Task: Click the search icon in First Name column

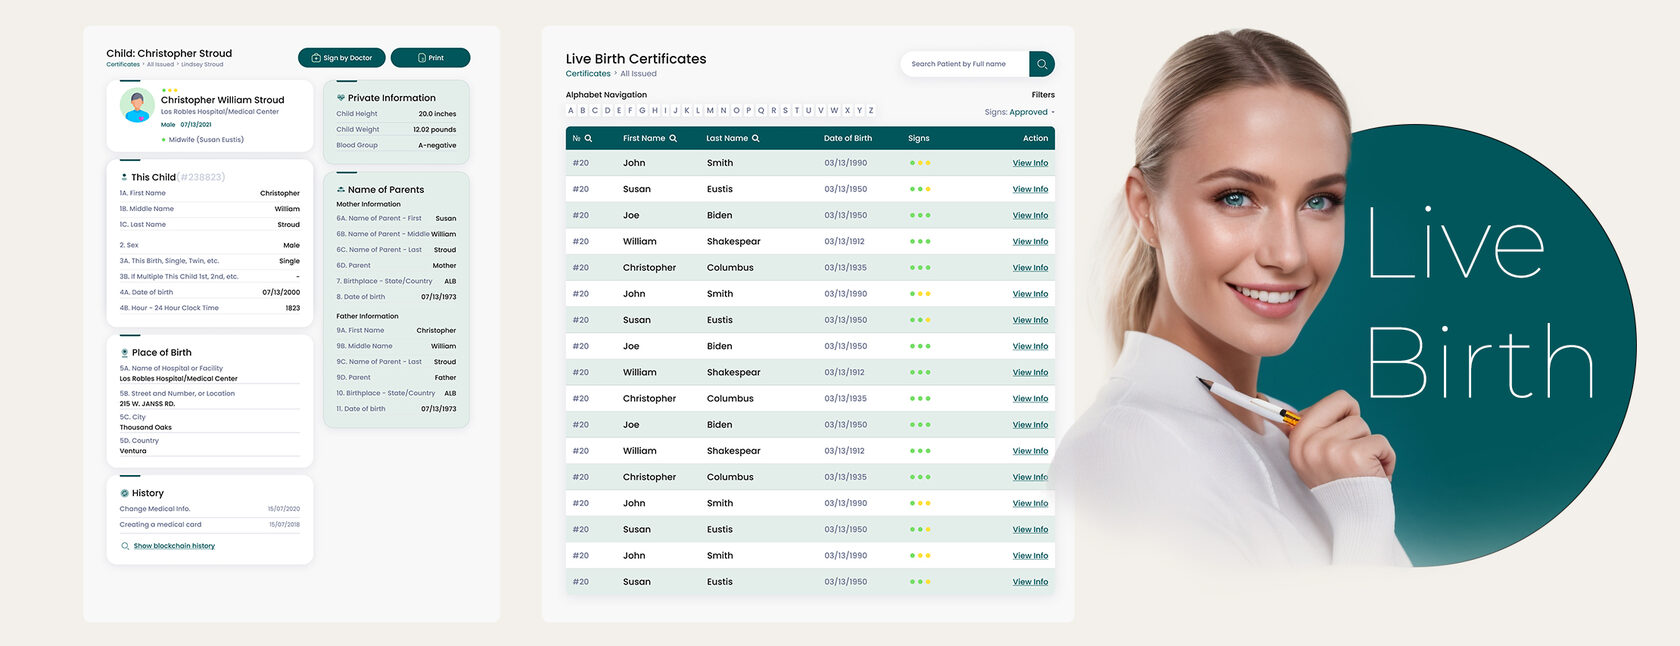Action: click(x=673, y=139)
